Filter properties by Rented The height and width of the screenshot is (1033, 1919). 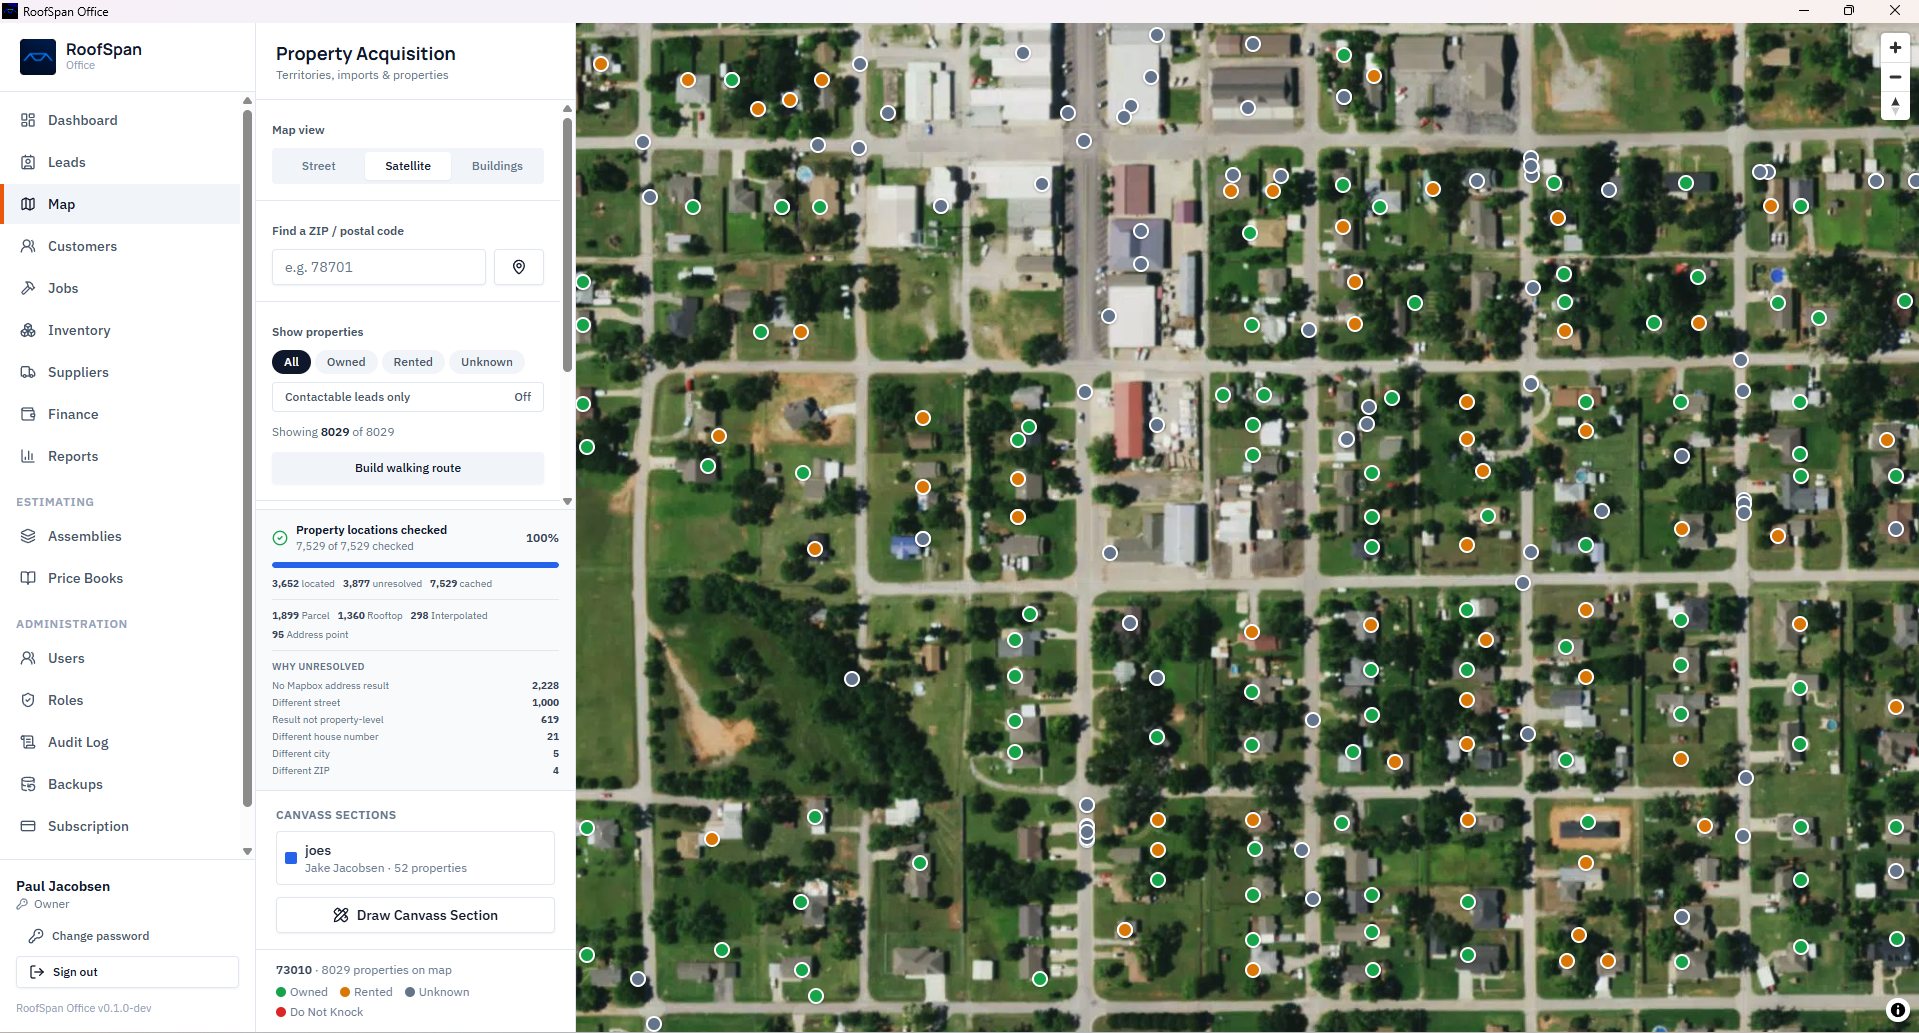(x=413, y=362)
